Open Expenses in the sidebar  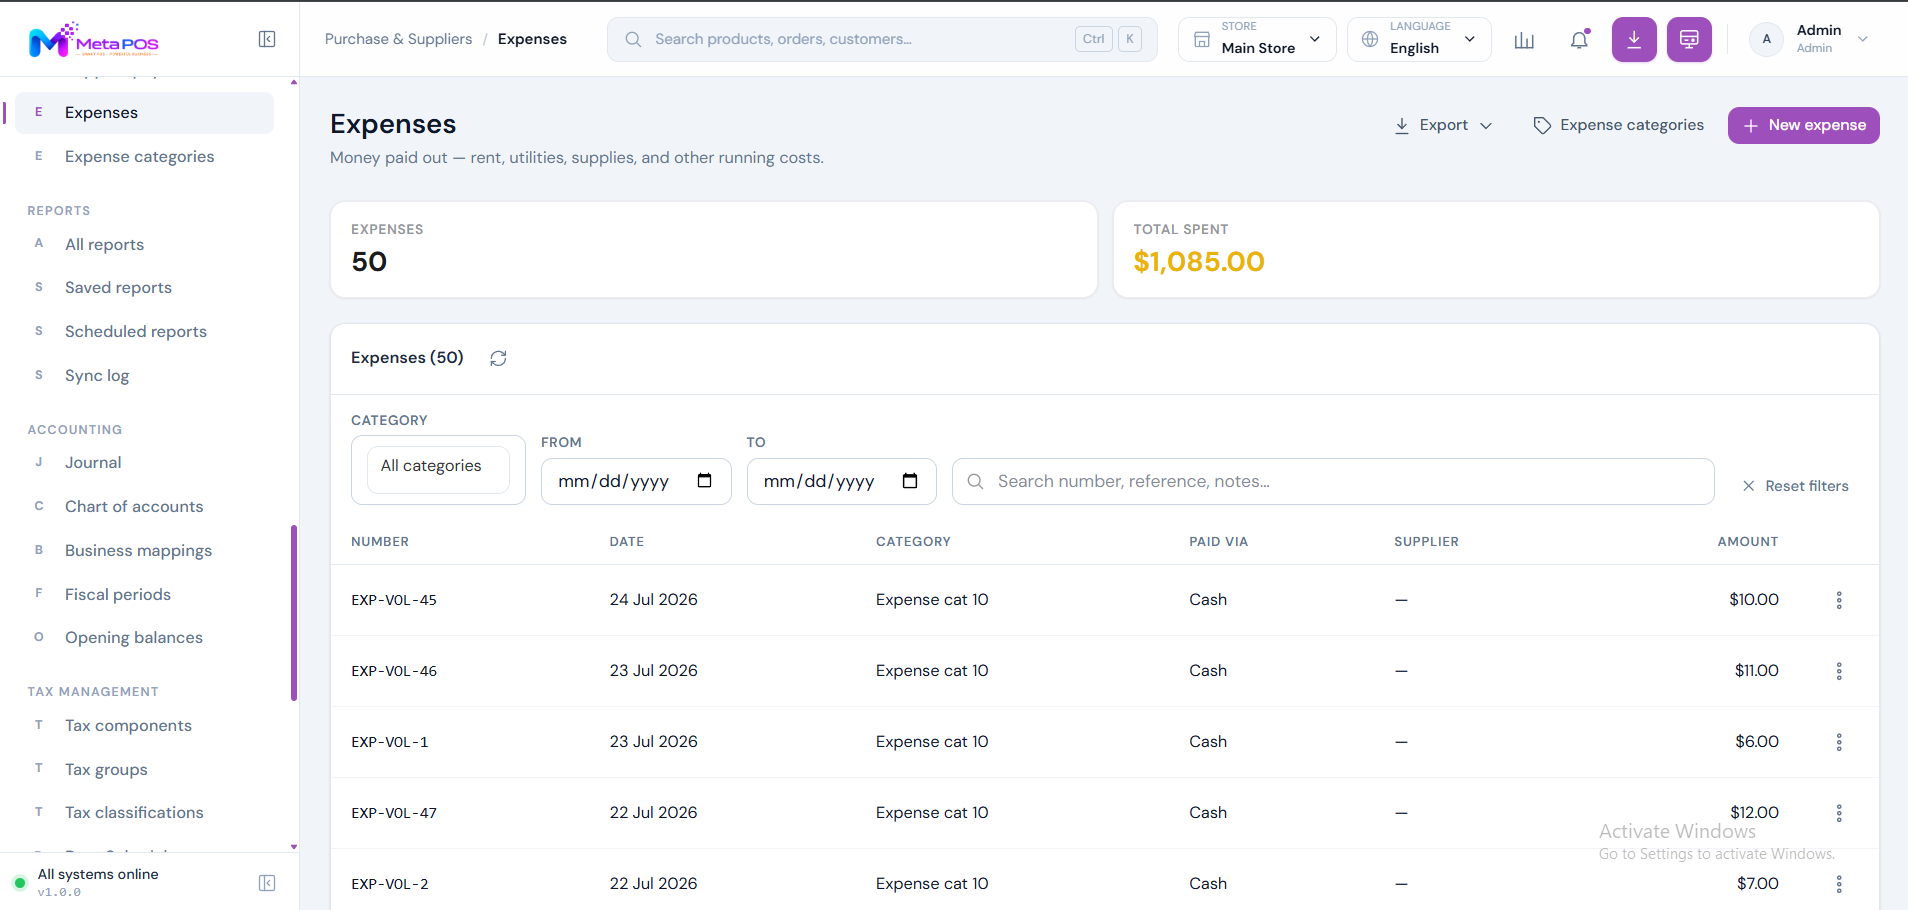pos(144,113)
